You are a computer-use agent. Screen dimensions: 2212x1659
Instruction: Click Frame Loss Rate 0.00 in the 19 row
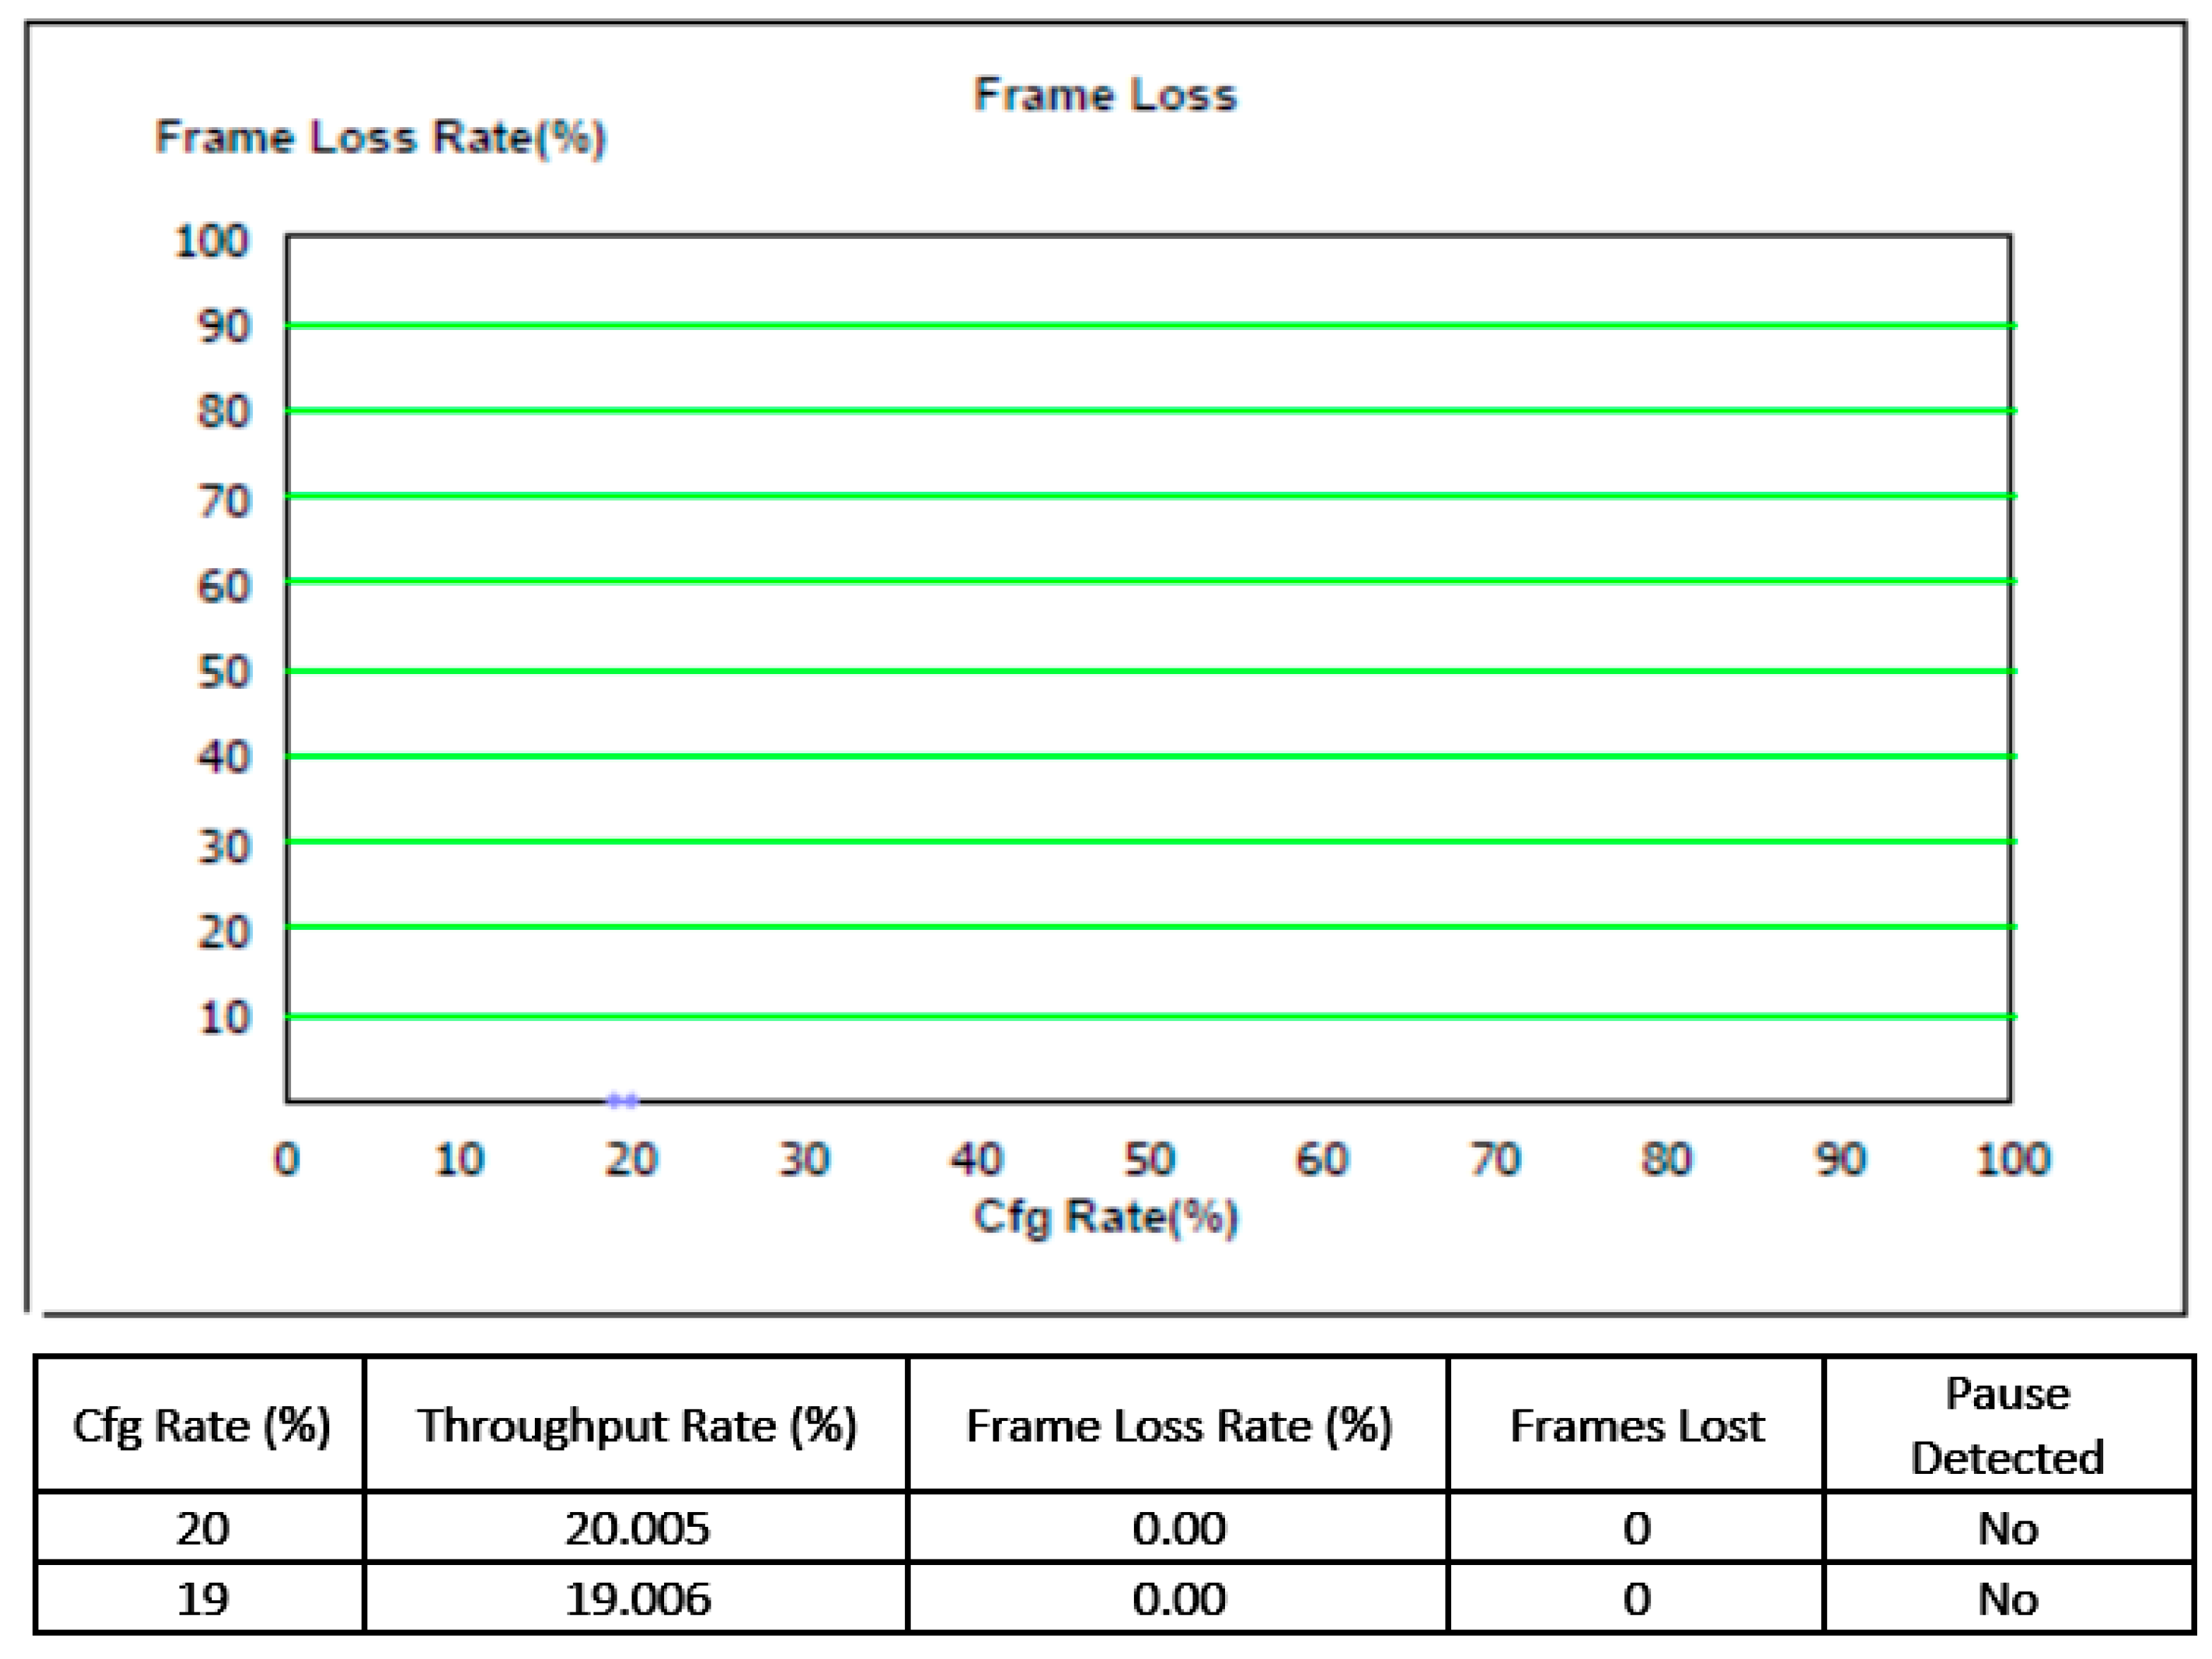click(1178, 1599)
